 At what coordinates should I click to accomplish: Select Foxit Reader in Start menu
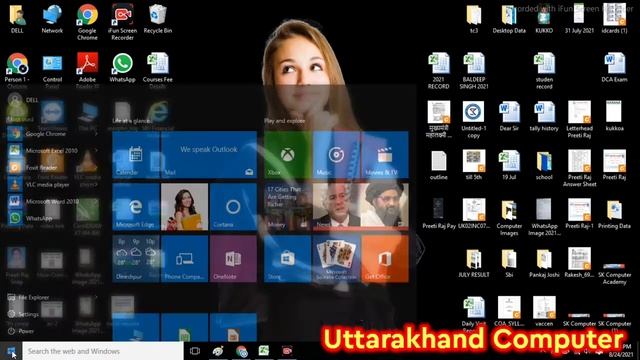53,167
